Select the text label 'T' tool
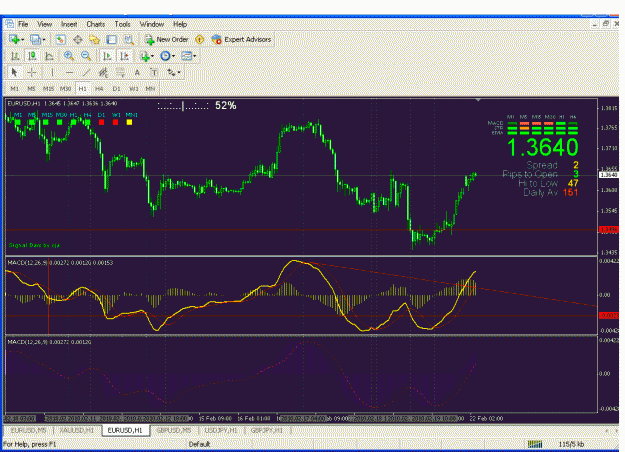The height and width of the screenshot is (452, 625). 154,73
